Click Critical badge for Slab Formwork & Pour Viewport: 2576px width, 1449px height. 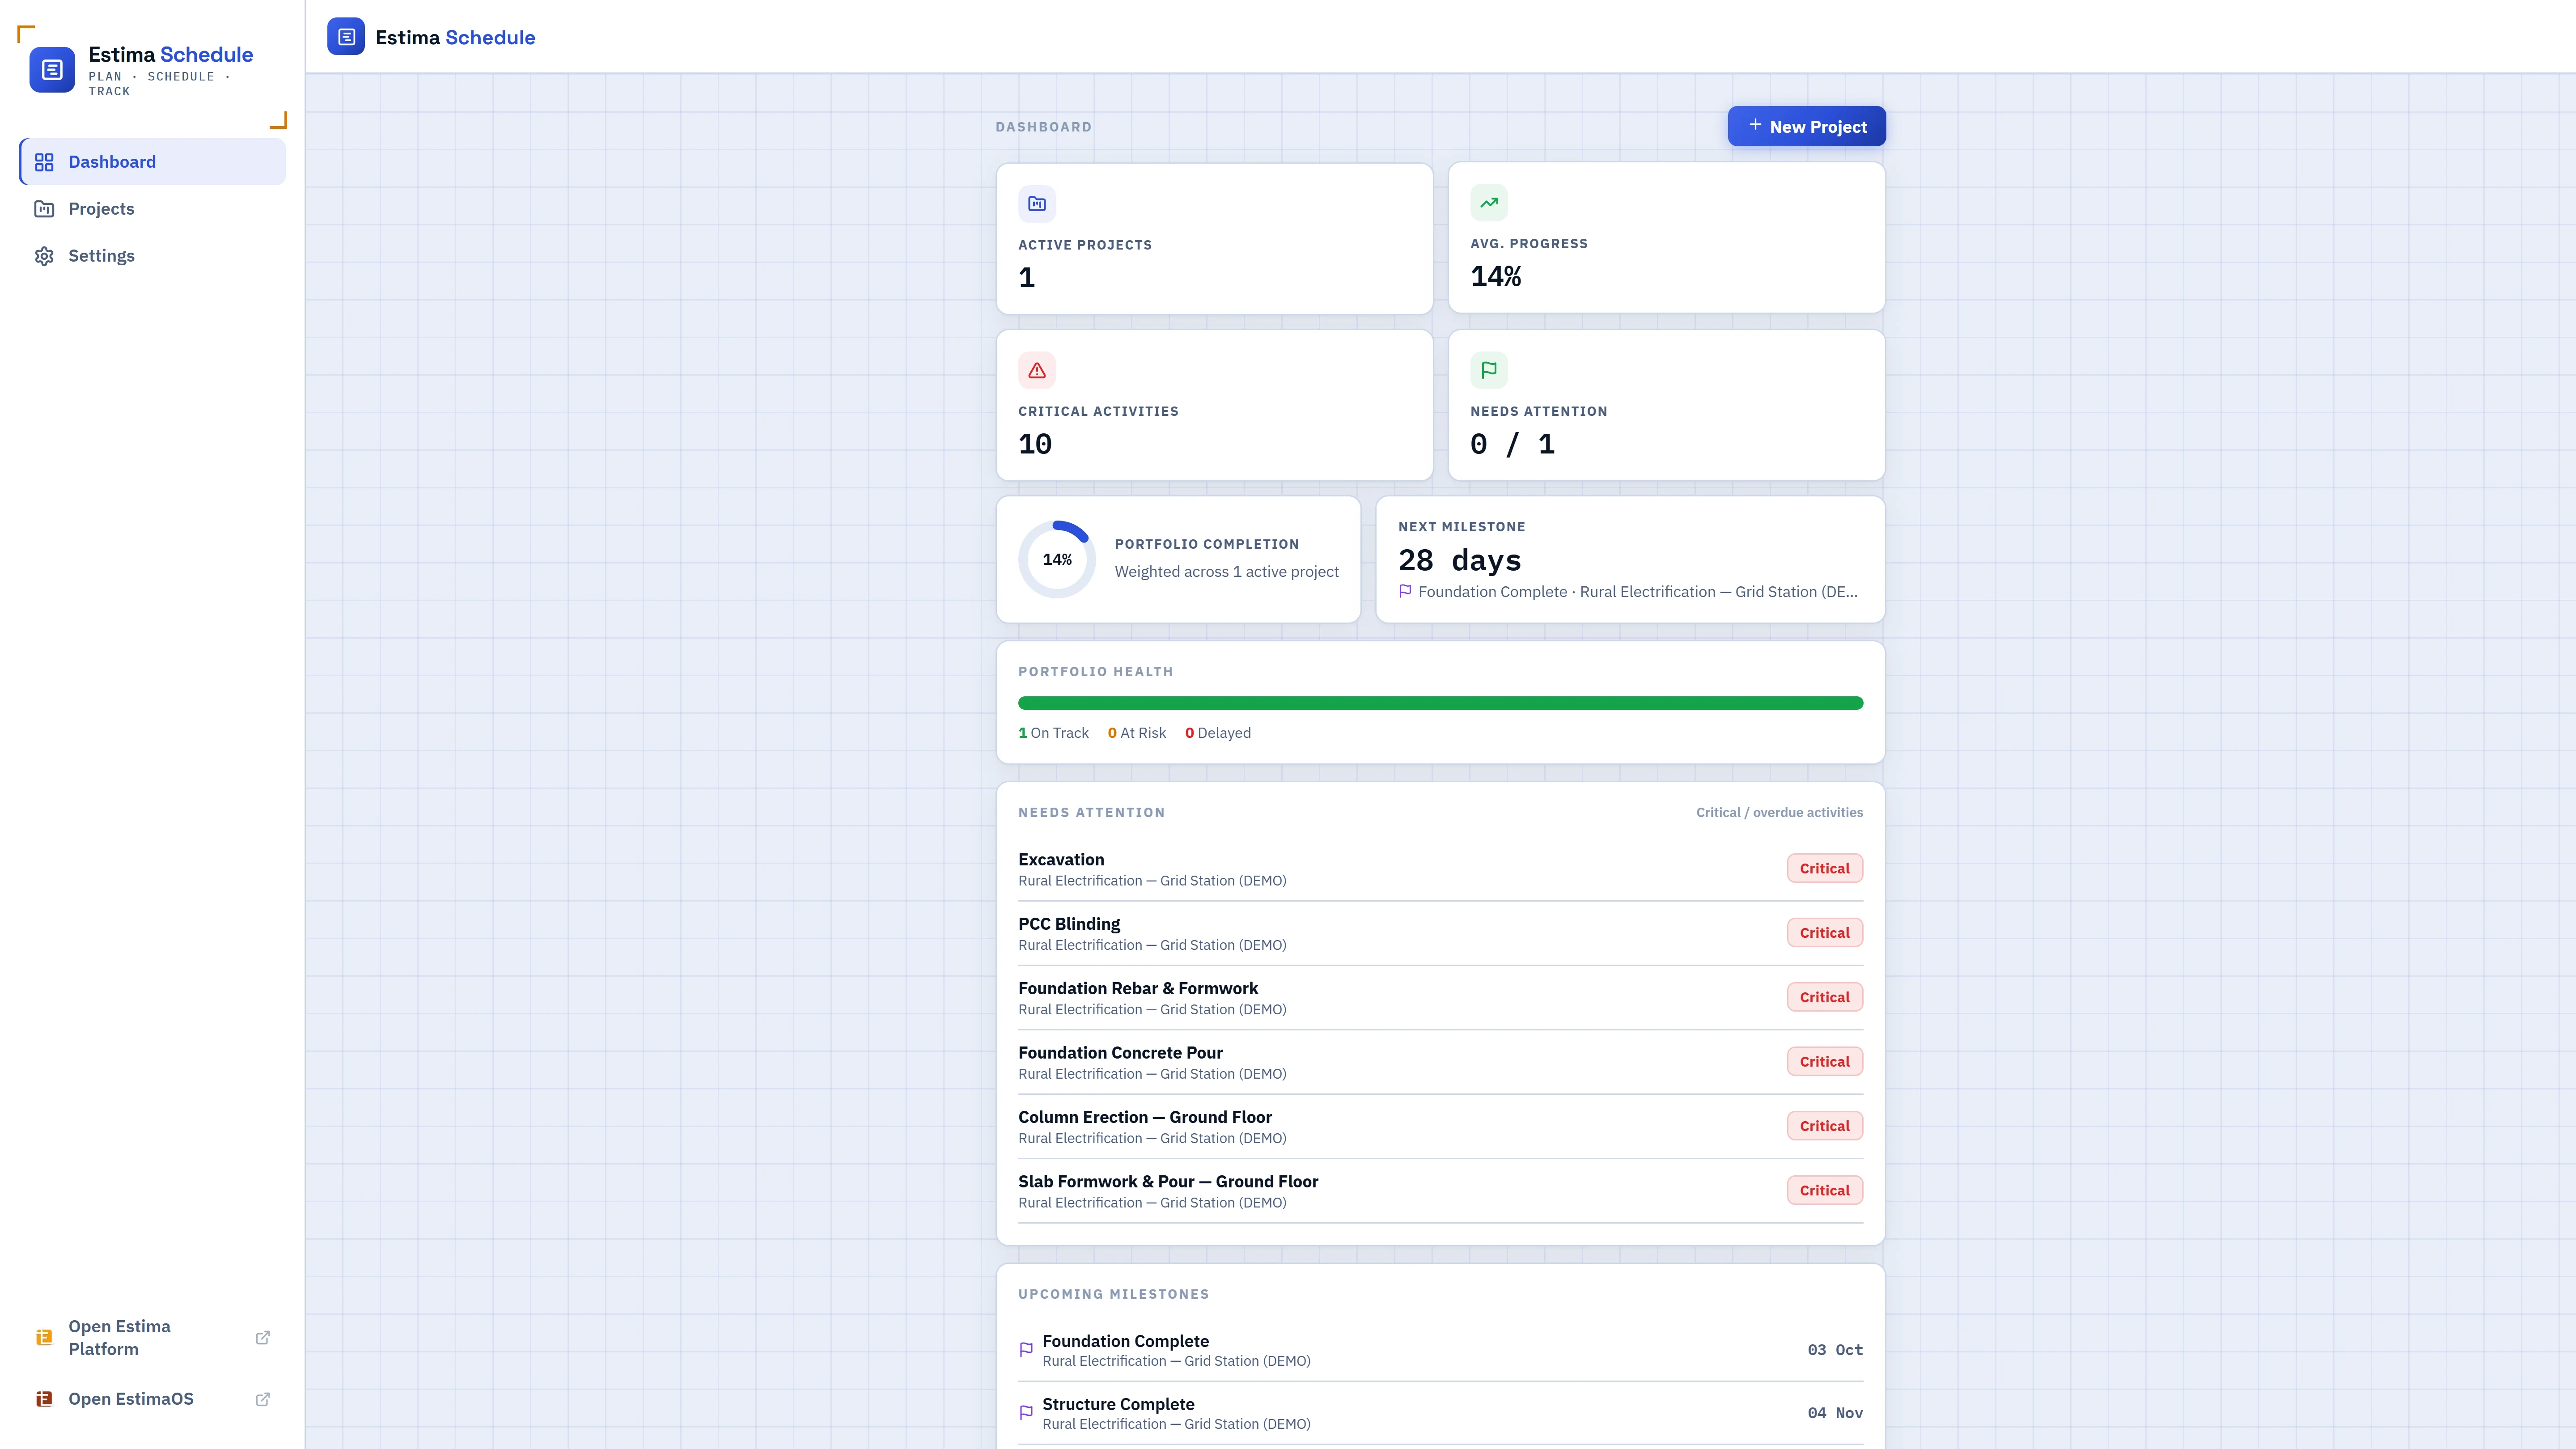tap(1825, 1190)
